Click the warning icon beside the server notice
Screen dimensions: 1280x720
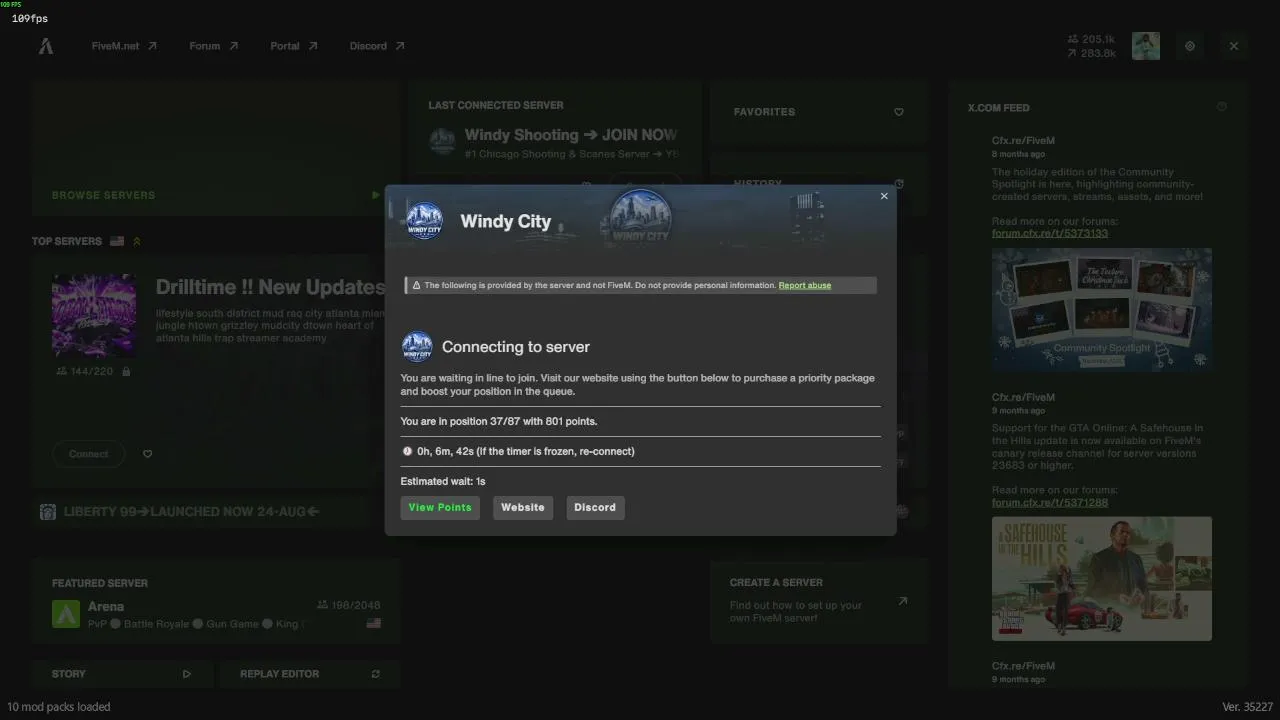coord(417,286)
